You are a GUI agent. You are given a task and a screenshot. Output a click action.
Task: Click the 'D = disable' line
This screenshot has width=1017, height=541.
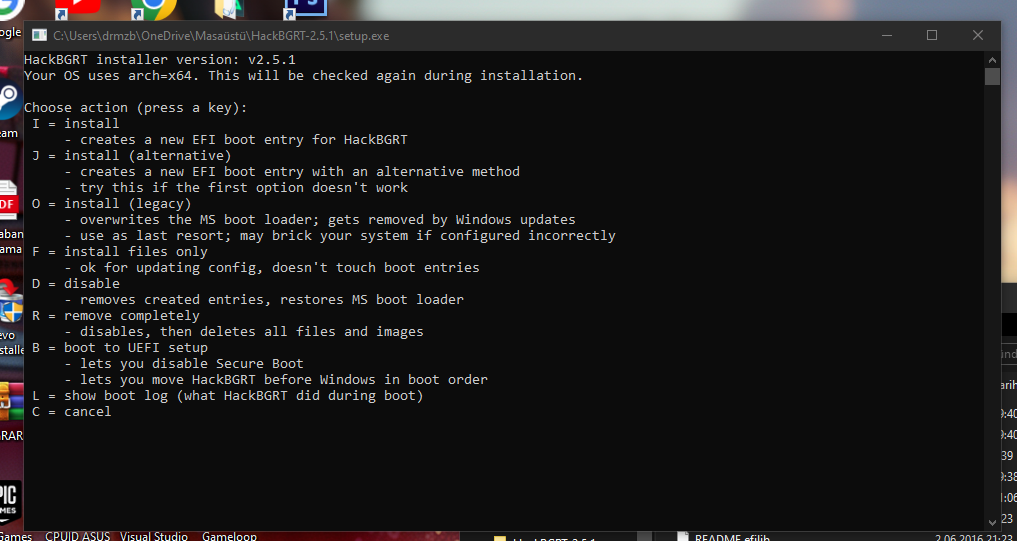76,283
